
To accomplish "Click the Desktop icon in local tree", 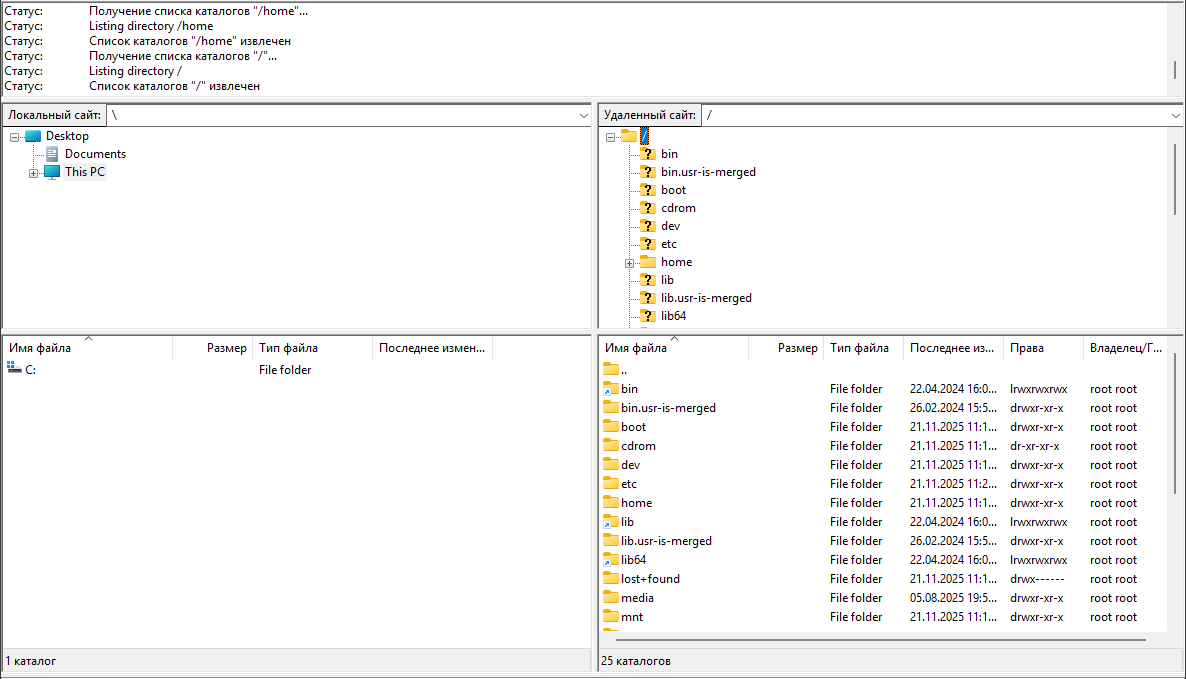I will coord(33,136).
